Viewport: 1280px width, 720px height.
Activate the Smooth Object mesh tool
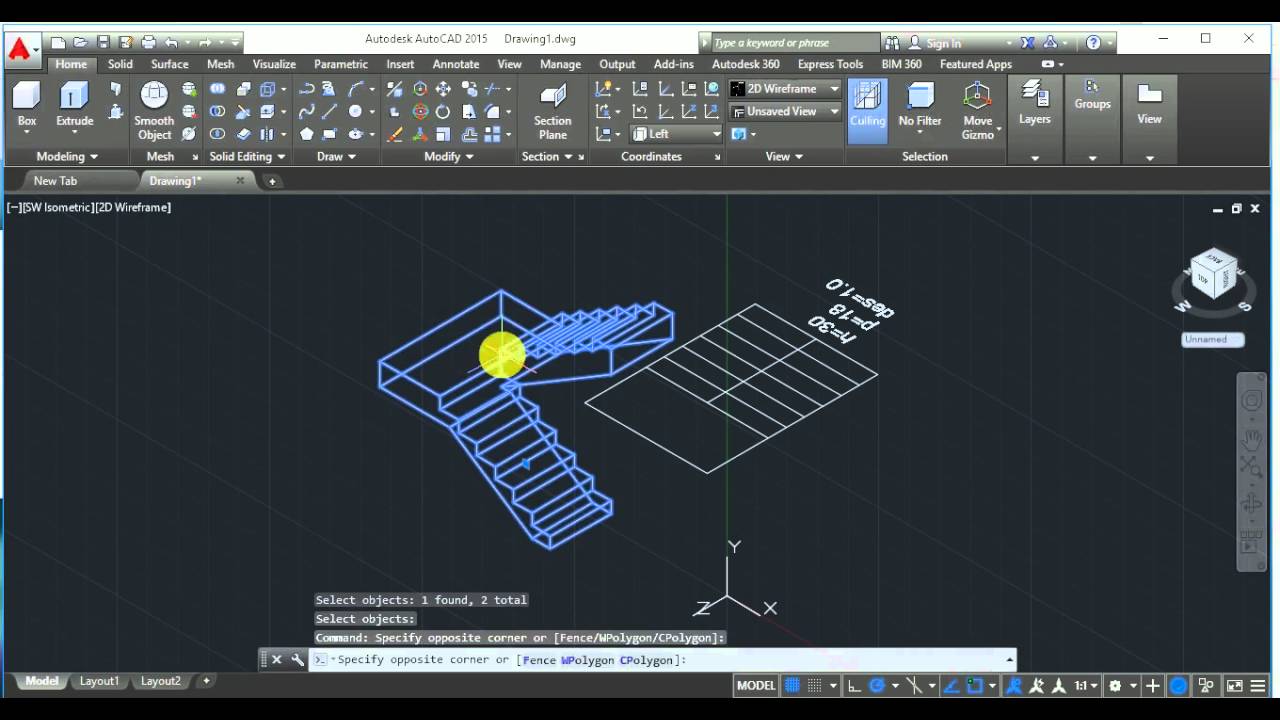point(154,98)
